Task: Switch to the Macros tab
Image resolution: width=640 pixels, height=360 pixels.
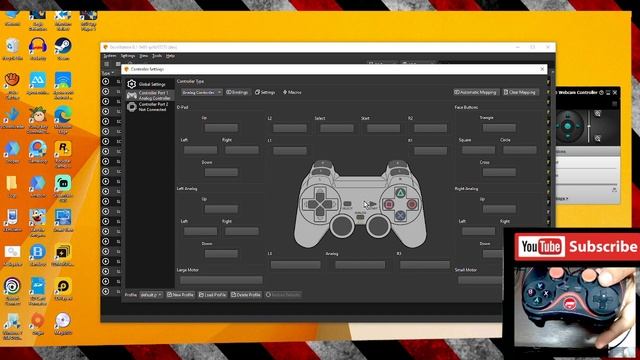Action: 292,93
